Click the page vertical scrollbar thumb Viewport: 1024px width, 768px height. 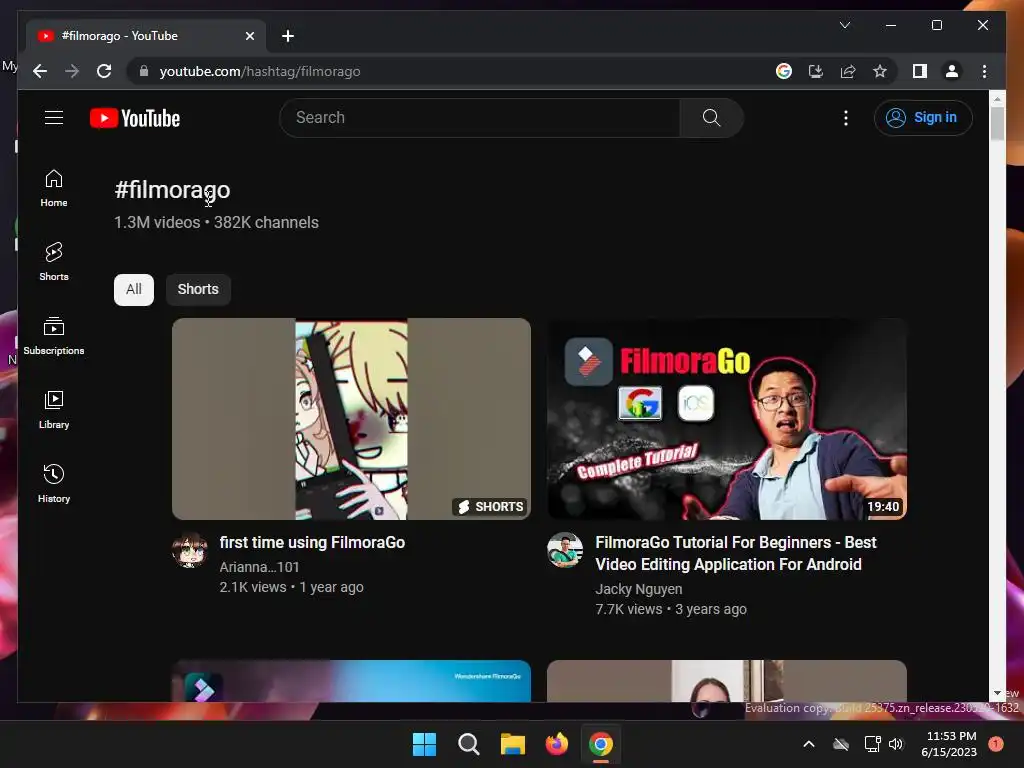(x=997, y=123)
